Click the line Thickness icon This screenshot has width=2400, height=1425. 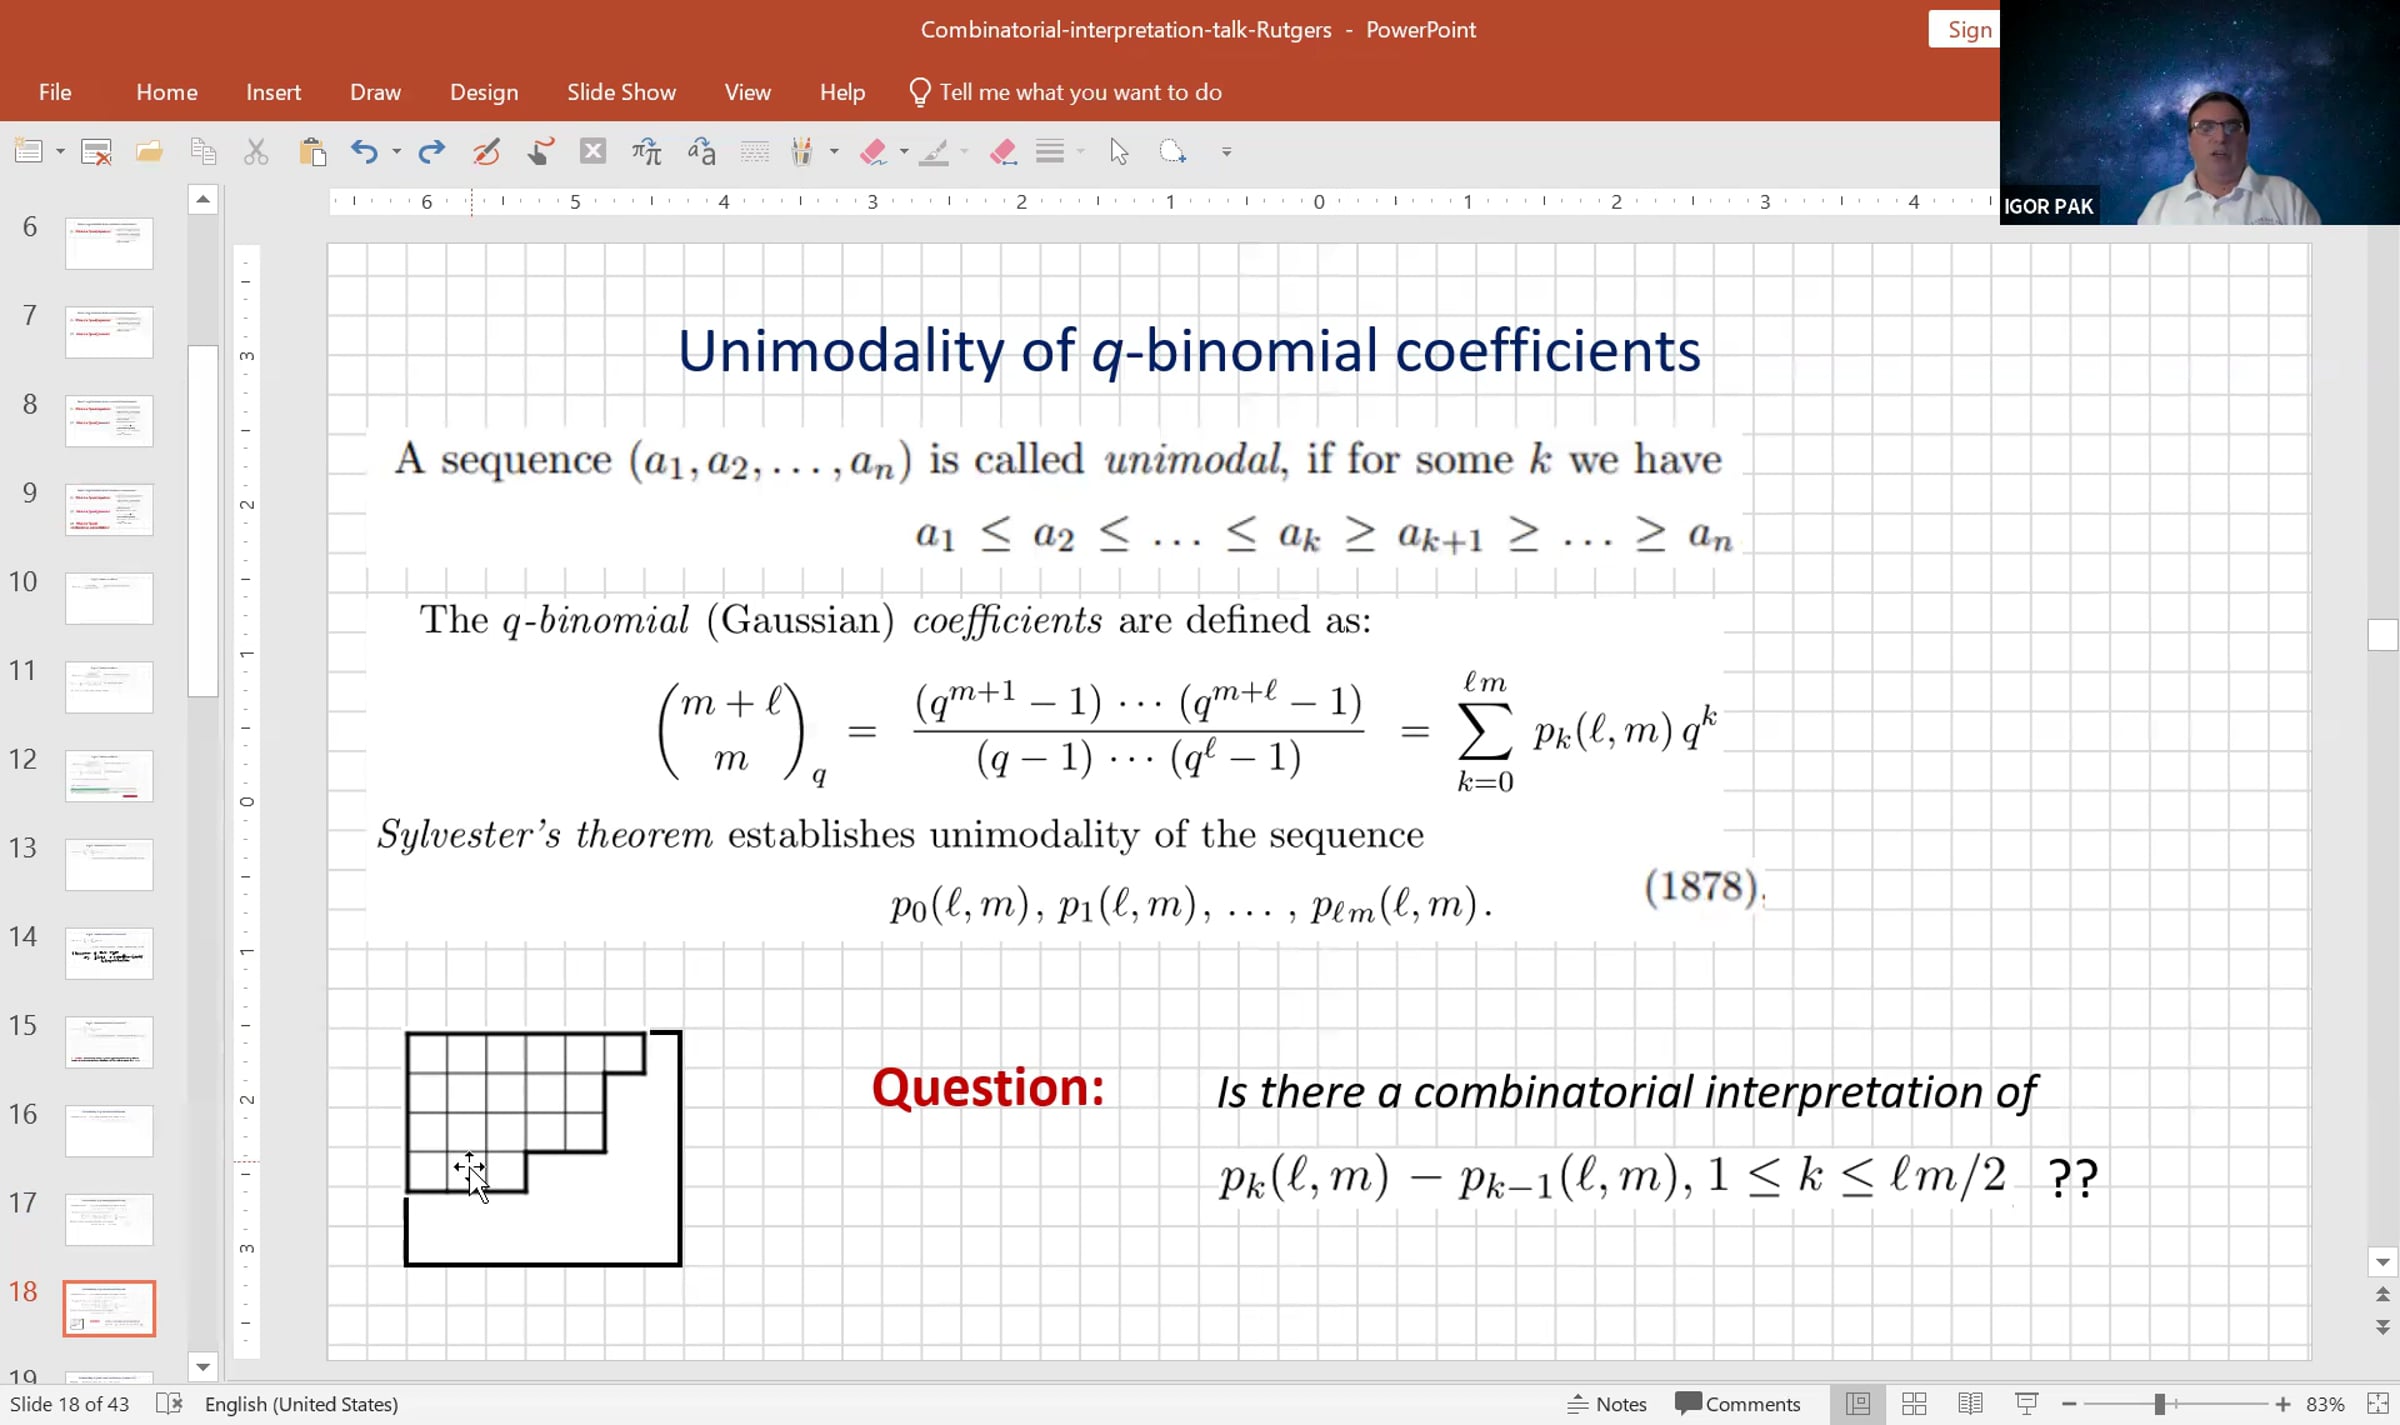coord(1050,152)
